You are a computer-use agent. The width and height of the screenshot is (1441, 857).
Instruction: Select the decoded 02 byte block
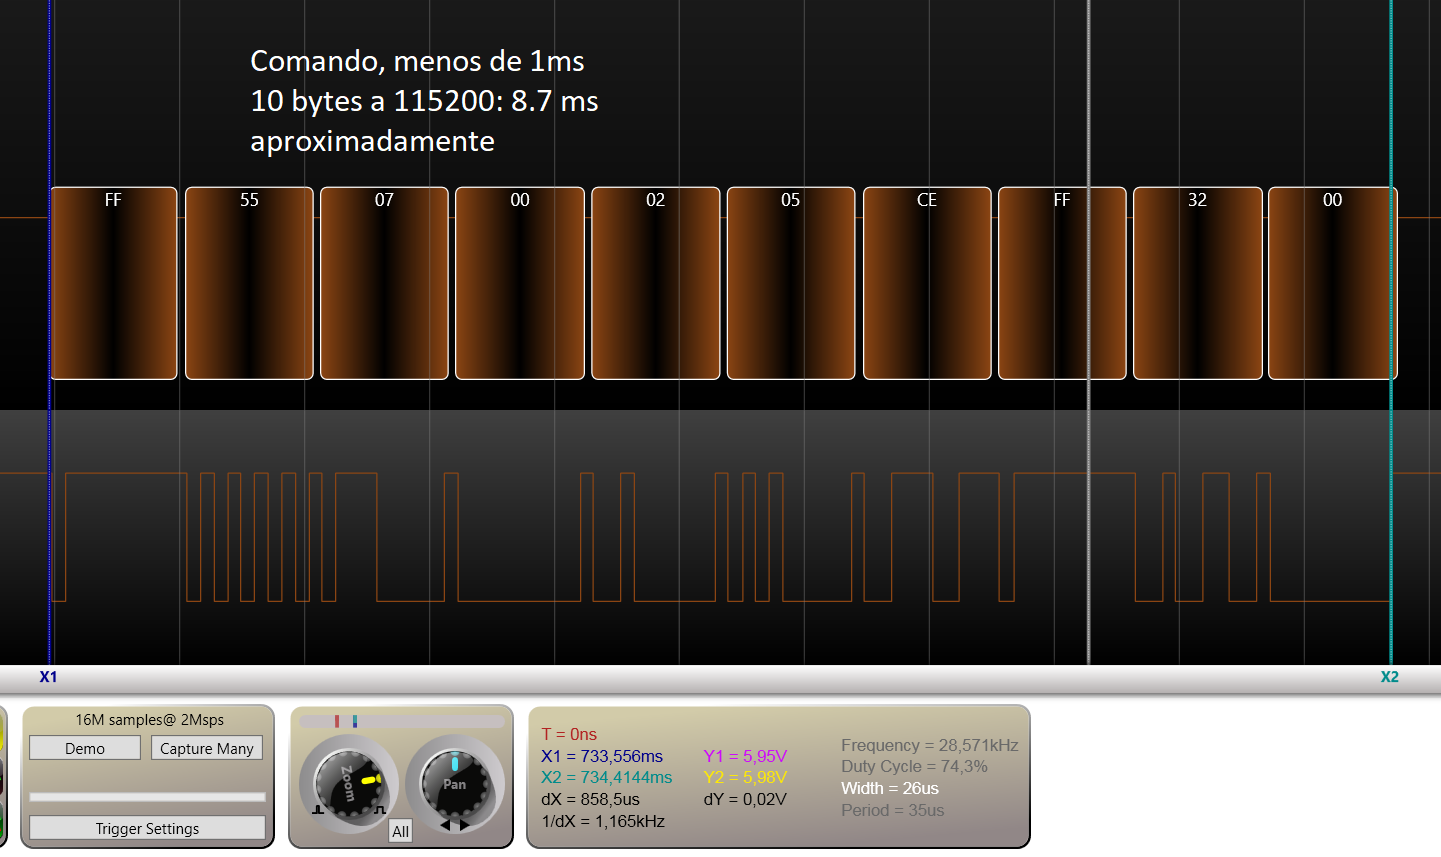(656, 283)
